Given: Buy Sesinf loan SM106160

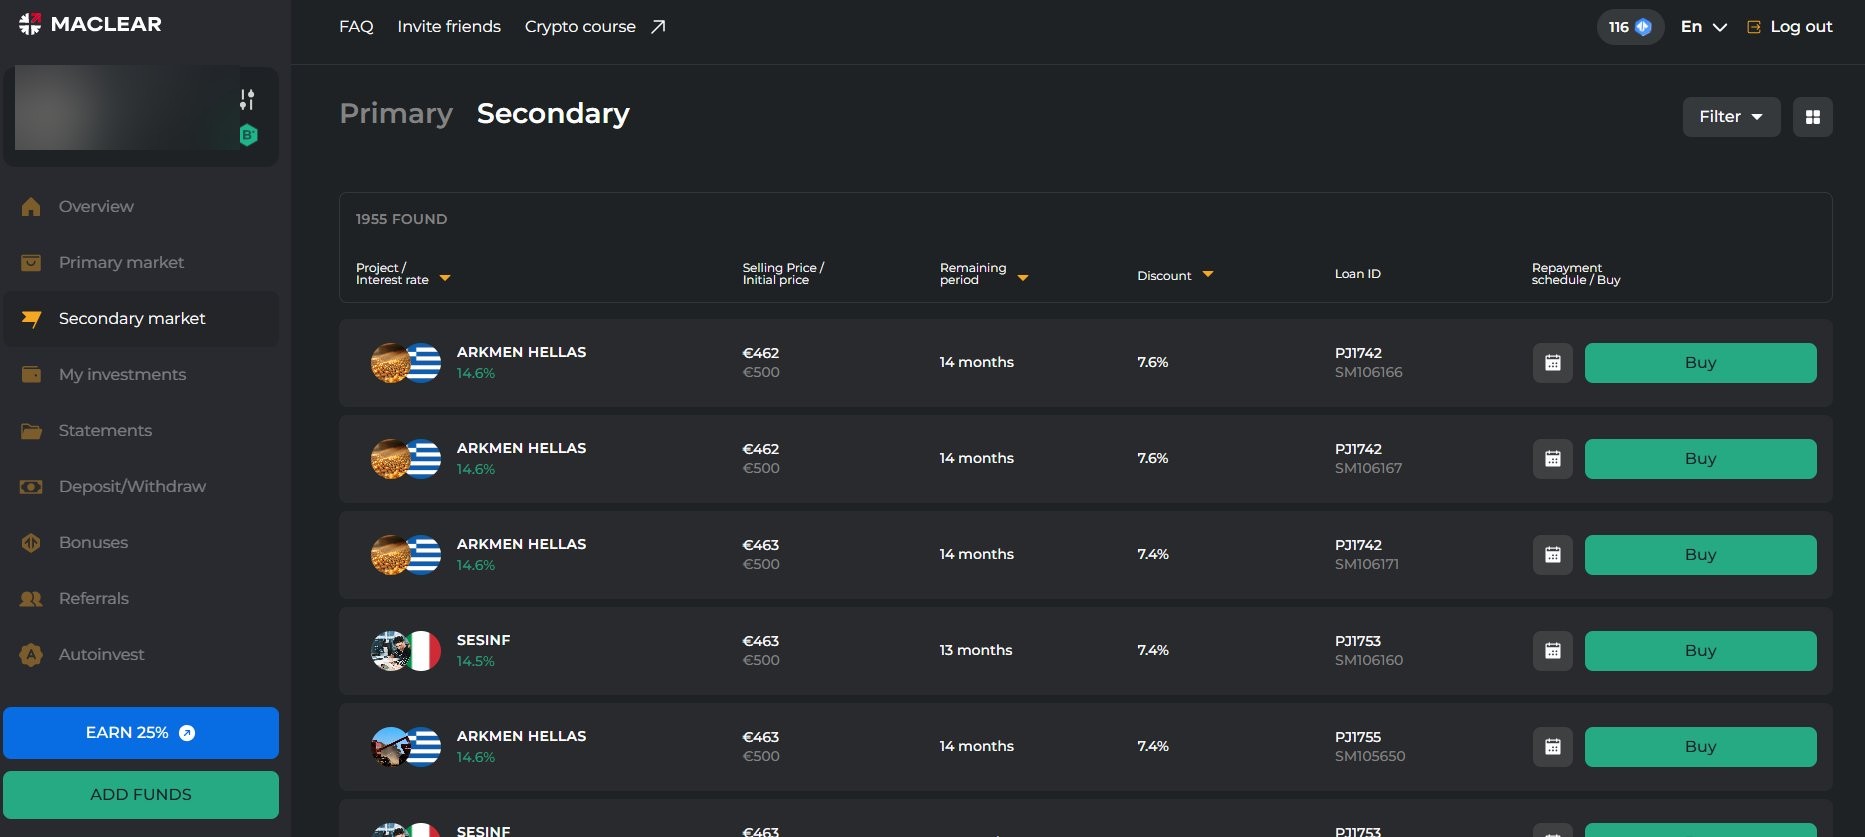Looking at the screenshot, I should pos(1700,651).
